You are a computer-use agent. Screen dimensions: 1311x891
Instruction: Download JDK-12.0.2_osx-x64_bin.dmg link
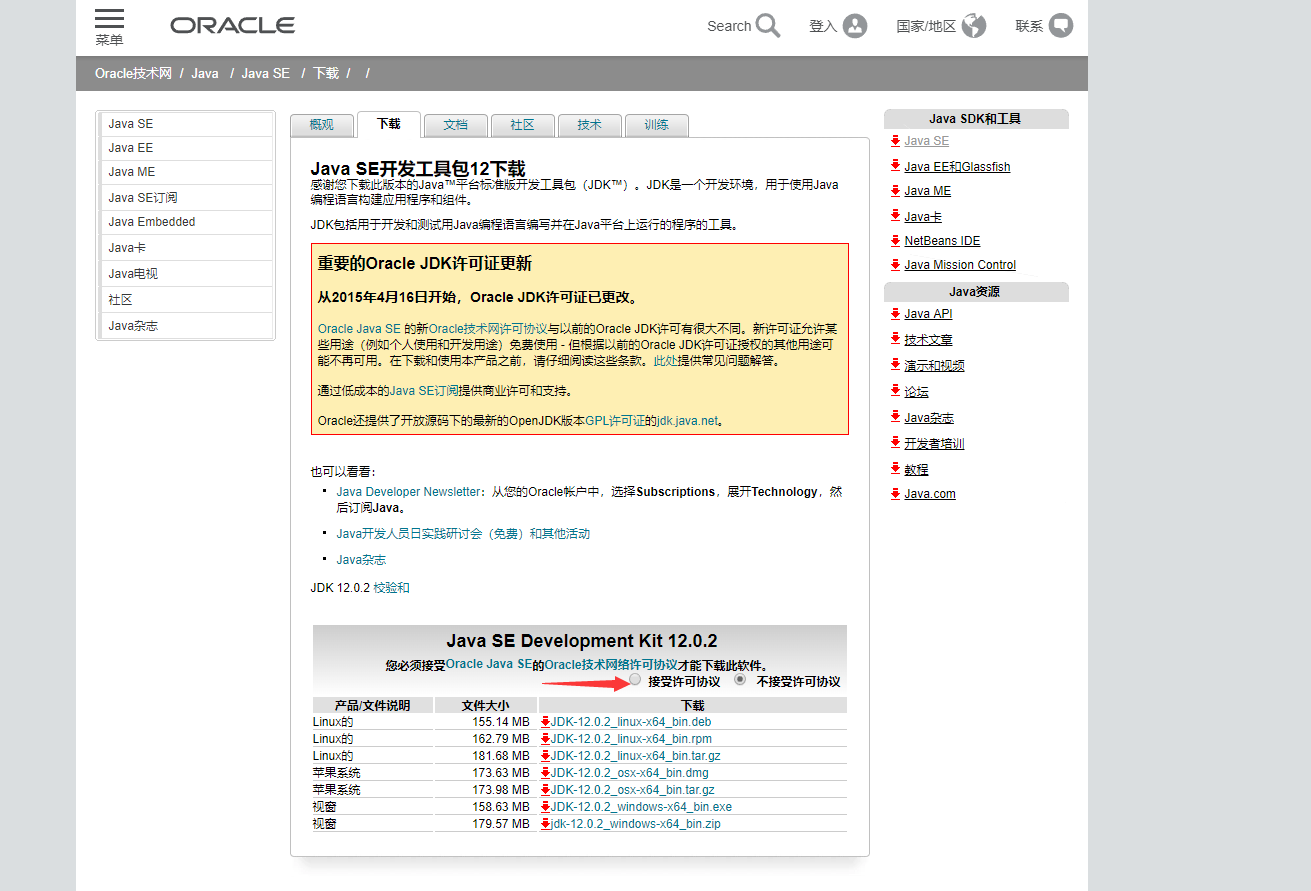(631, 773)
